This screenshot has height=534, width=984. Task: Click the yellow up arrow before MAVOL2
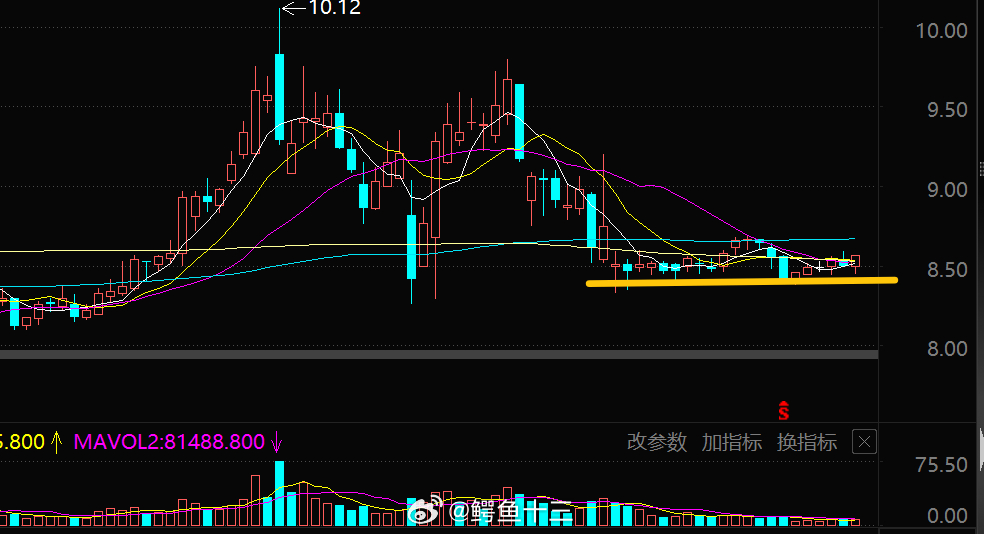(x=56, y=442)
